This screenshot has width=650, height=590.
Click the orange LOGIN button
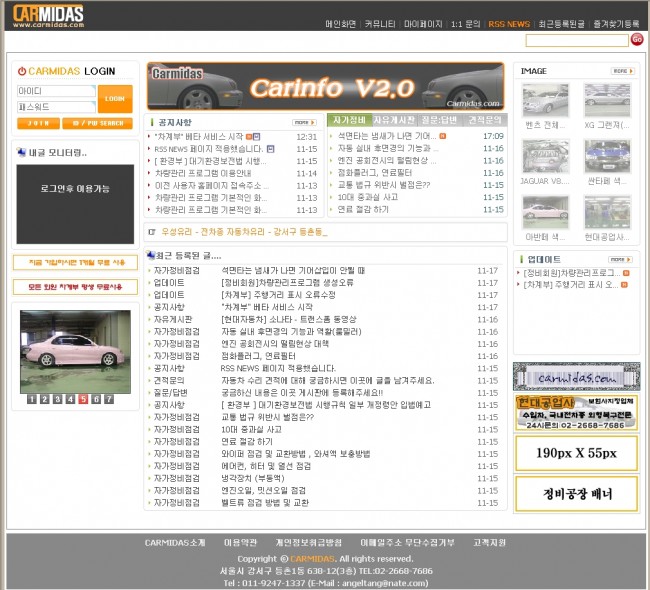(114, 98)
